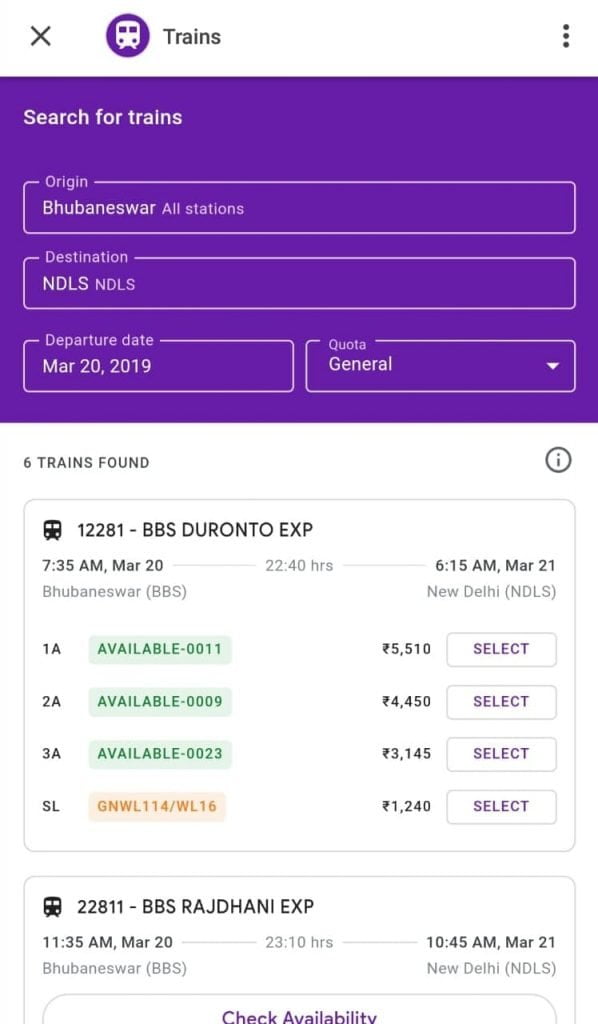Close the Trains screen with X icon
The width and height of the screenshot is (598, 1024).
pos(40,36)
